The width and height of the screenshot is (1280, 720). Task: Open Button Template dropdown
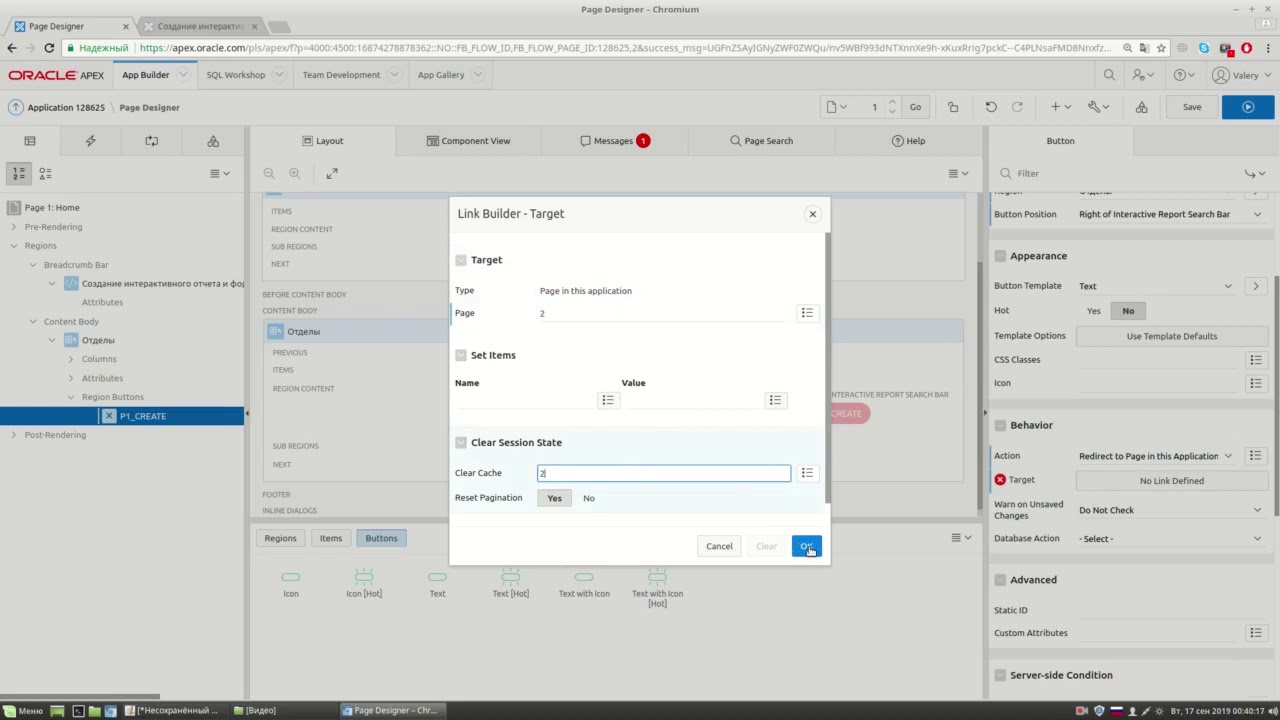(1156, 286)
